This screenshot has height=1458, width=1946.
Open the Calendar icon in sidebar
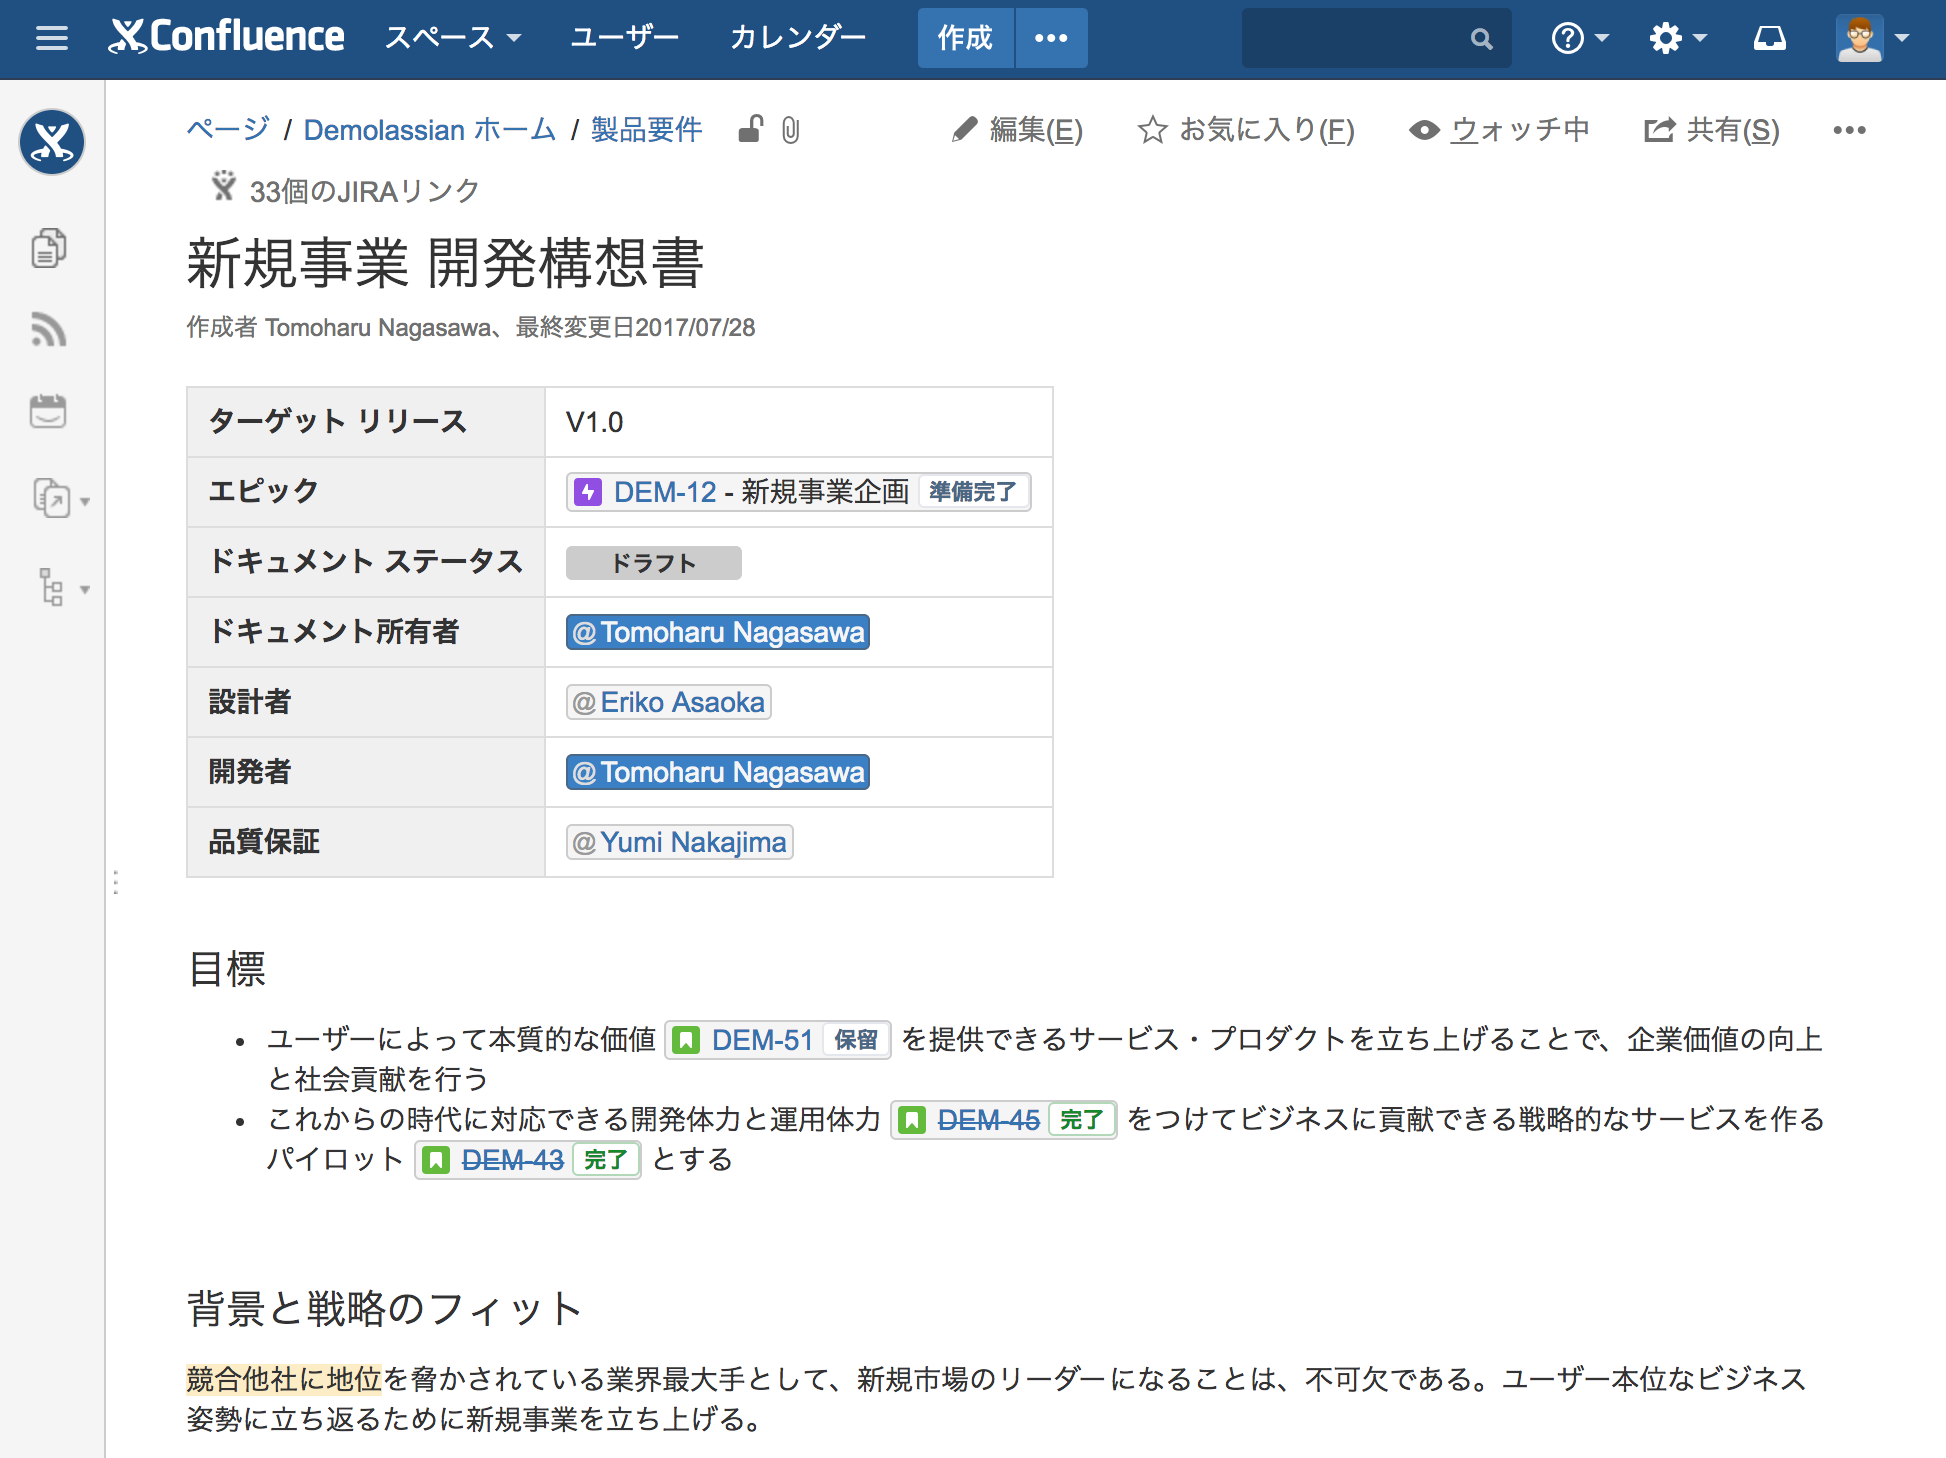click(48, 410)
